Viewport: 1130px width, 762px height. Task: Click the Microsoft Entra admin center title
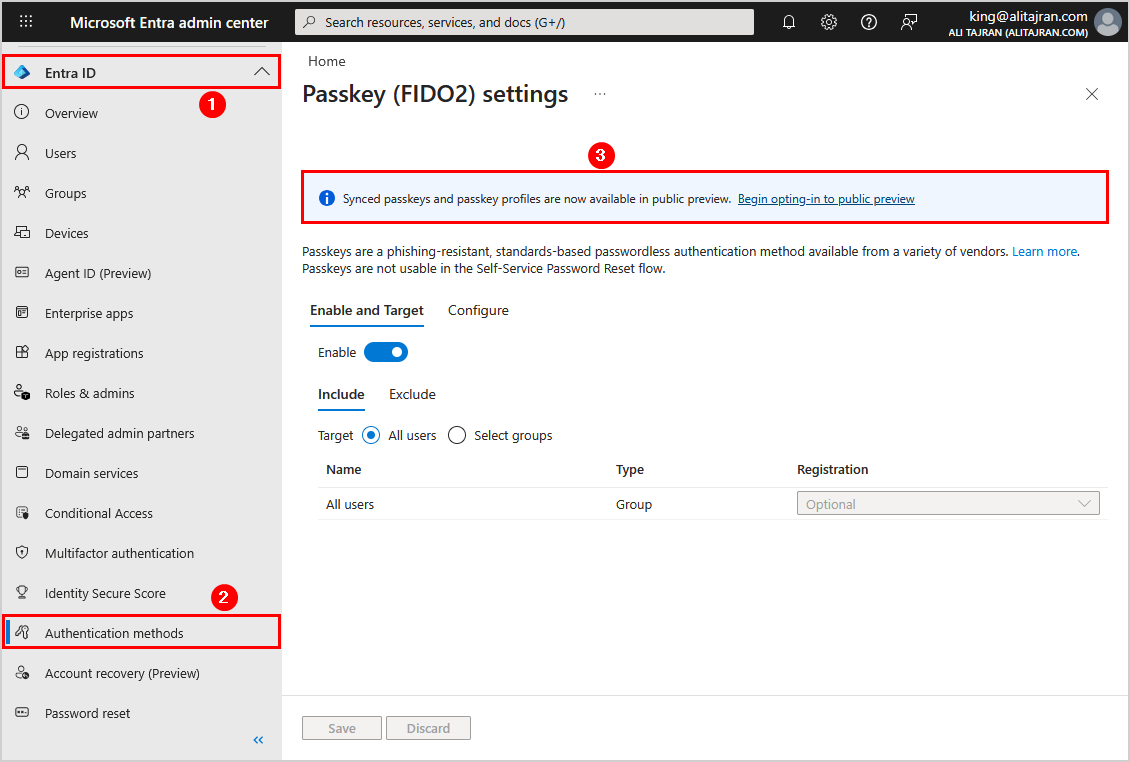click(x=169, y=22)
